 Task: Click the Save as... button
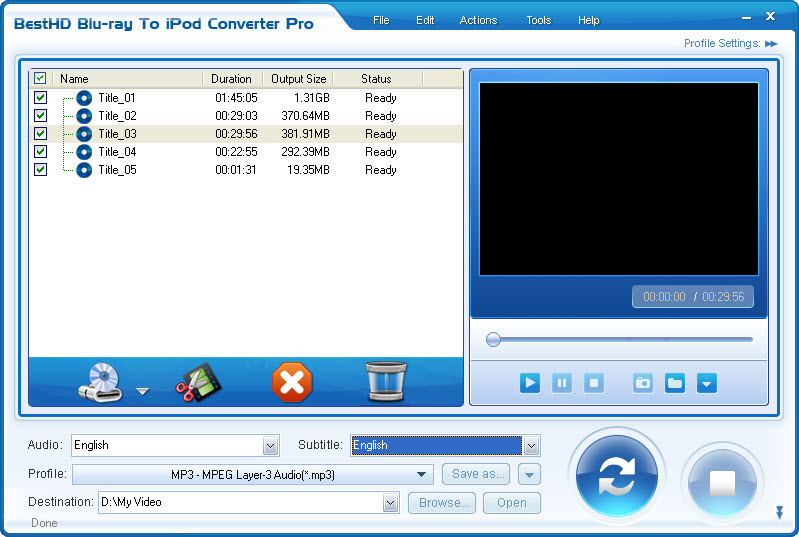(476, 474)
